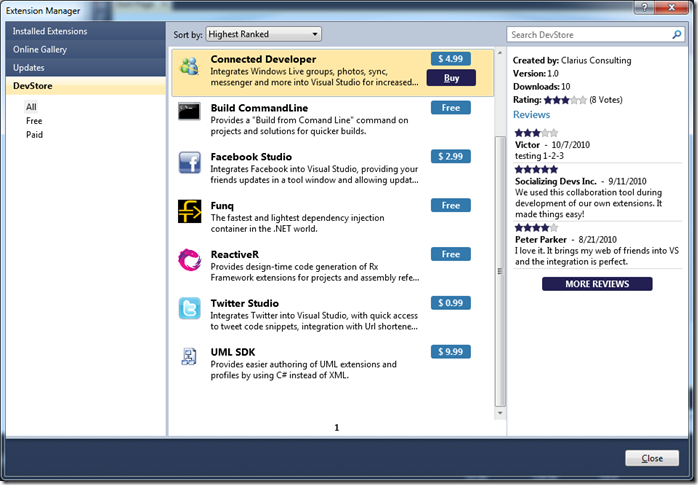The image size is (698, 485).
Task: Select the UML SDK title
Action: [233, 352]
